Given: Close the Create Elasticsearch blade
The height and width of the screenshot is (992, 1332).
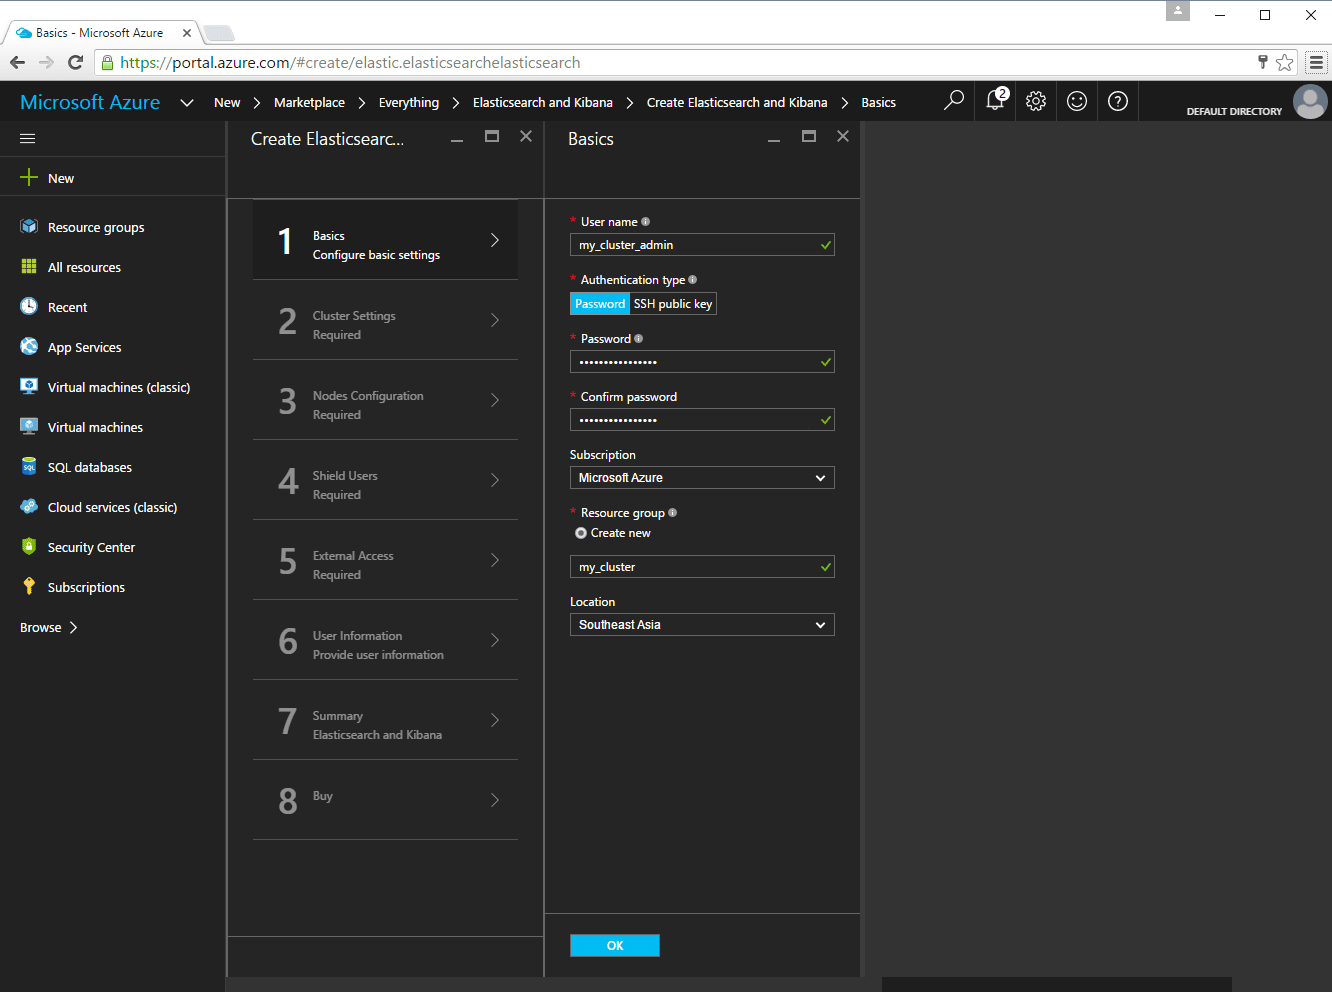Looking at the screenshot, I should click(526, 136).
